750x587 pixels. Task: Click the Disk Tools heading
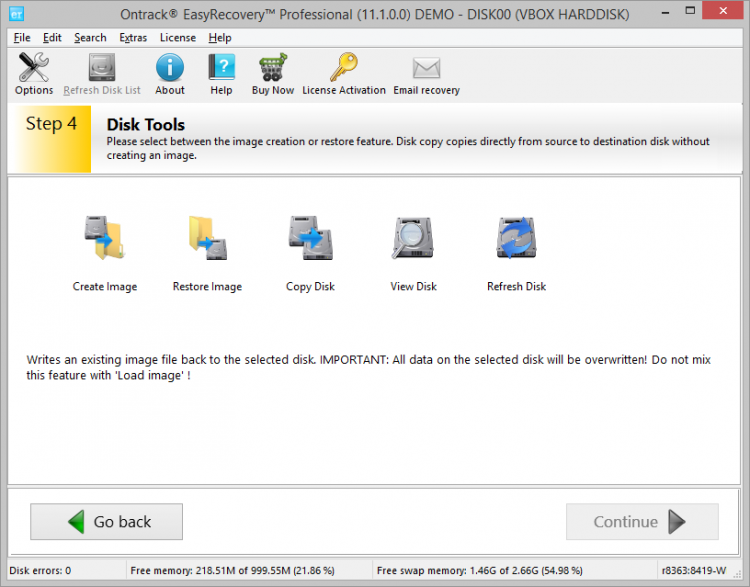[x=146, y=124]
